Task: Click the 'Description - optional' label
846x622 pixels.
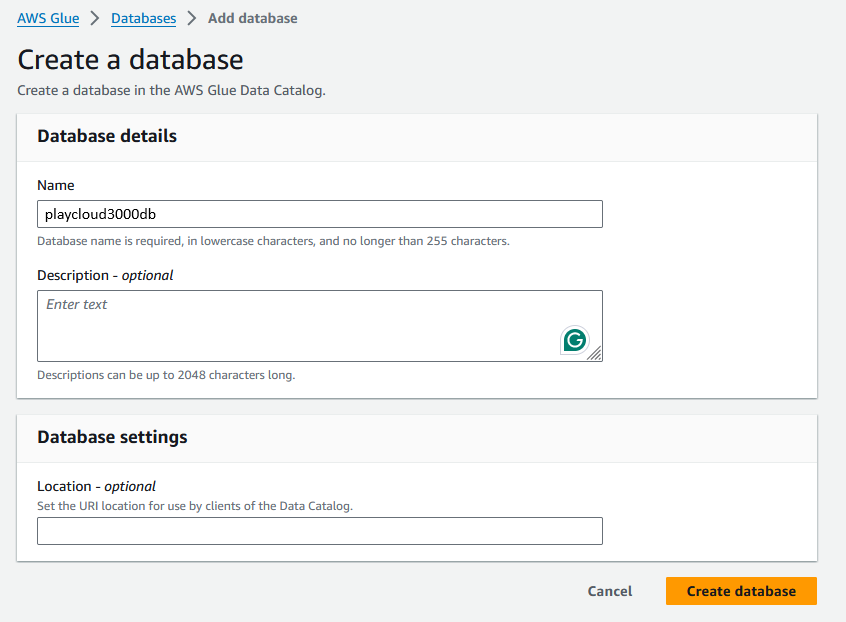Action: (x=105, y=276)
